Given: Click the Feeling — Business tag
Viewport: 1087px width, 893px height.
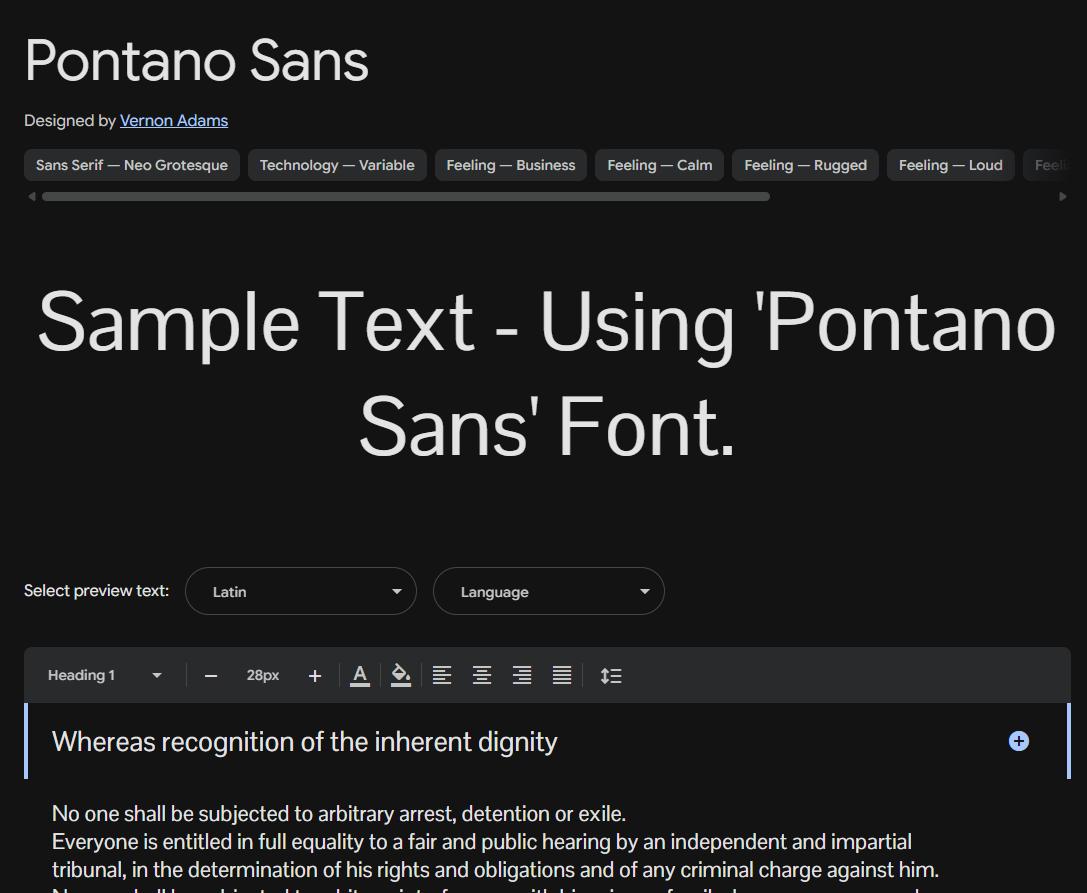Looking at the screenshot, I should pyautogui.click(x=511, y=165).
